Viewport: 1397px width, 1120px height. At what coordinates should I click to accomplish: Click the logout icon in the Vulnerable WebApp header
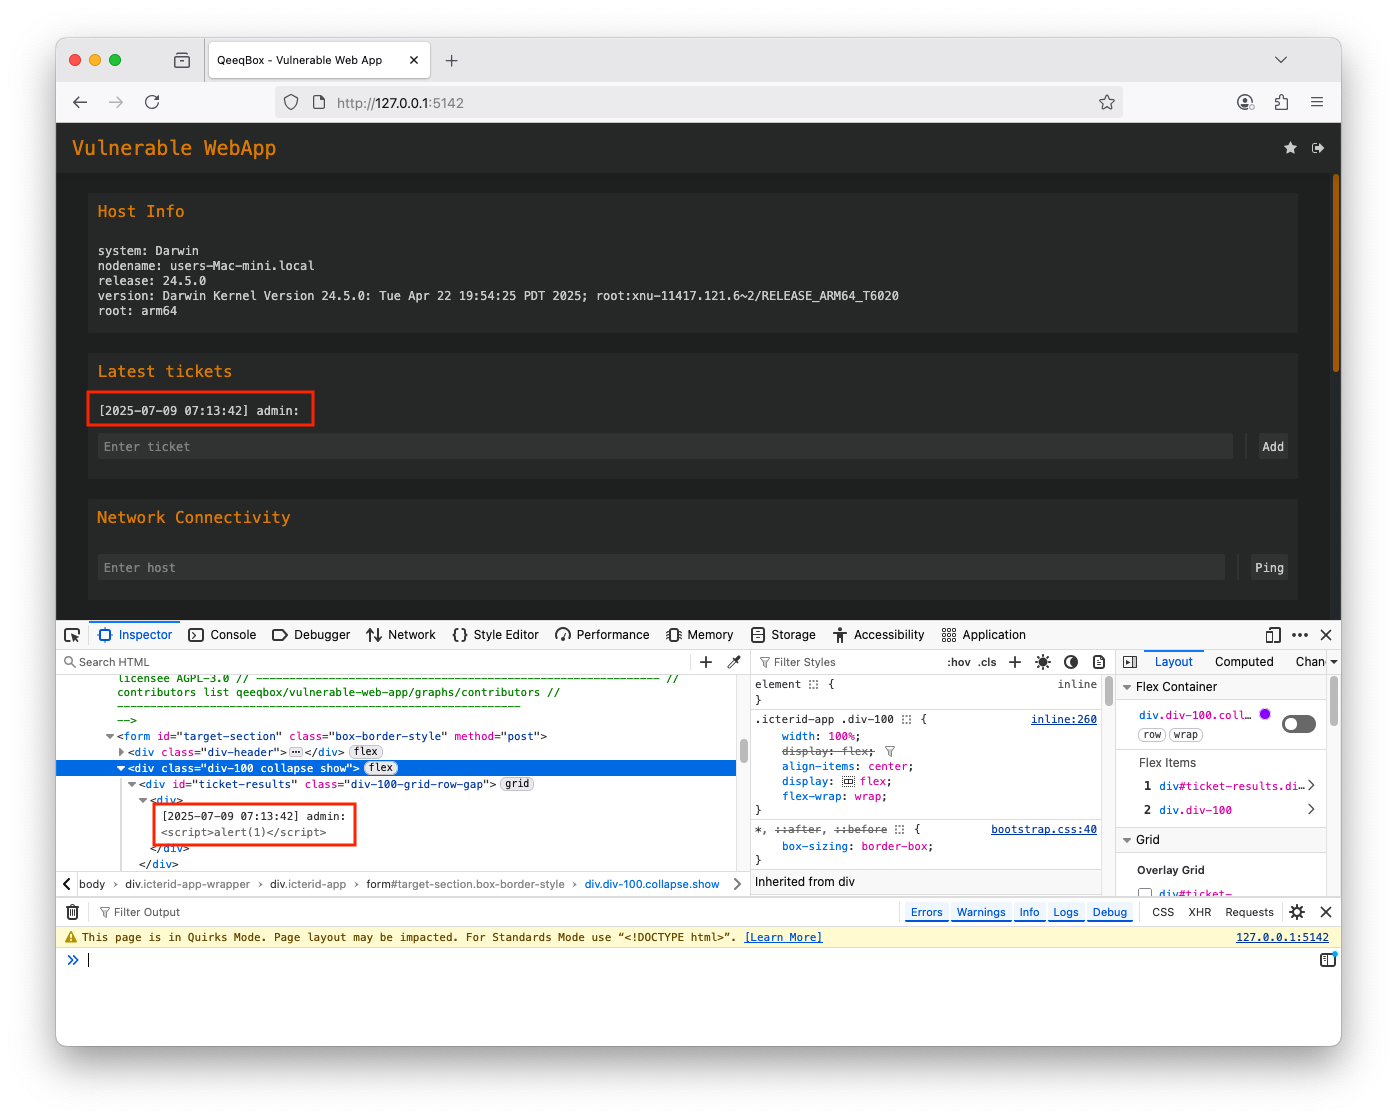click(x=1318, y=148)
